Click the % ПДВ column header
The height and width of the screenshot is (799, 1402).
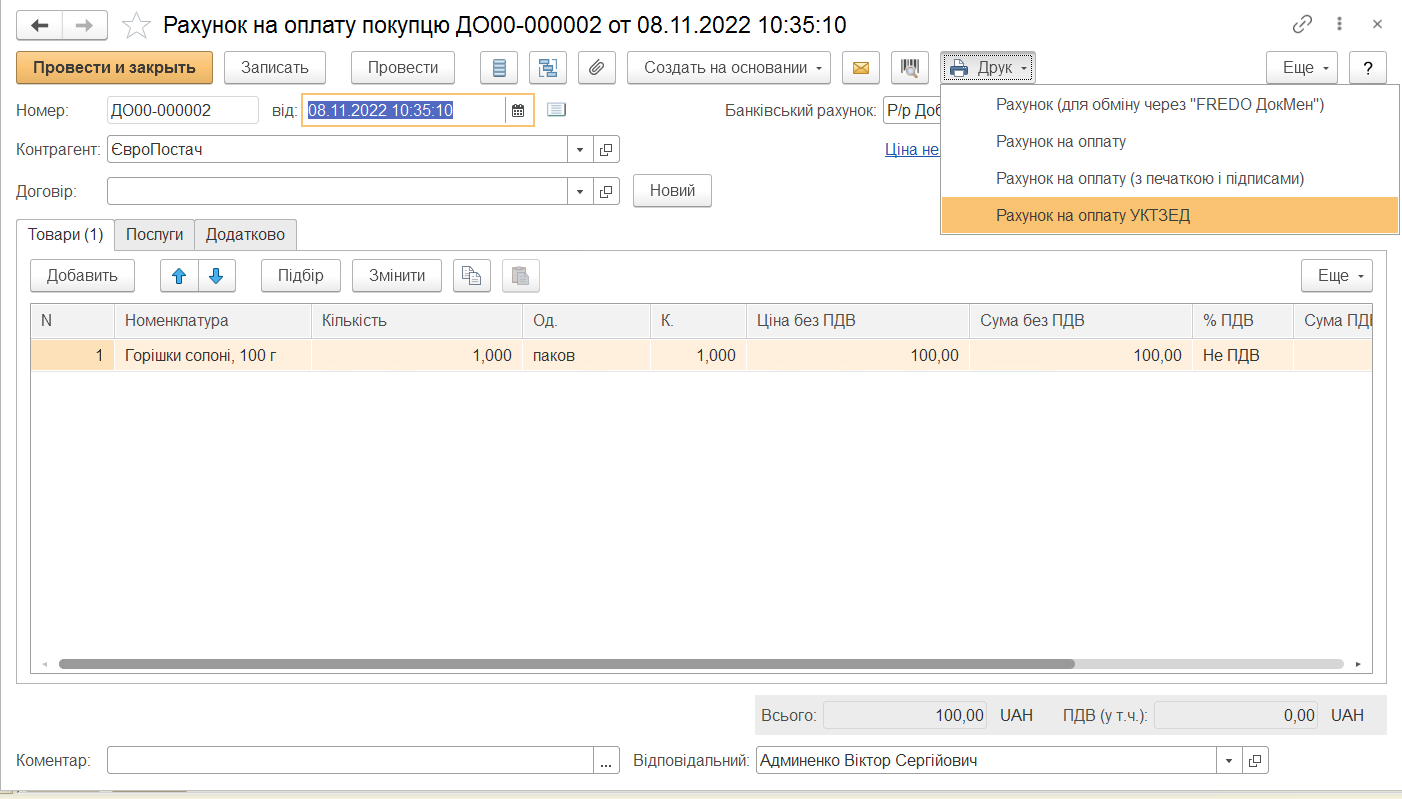[1243, 321]
